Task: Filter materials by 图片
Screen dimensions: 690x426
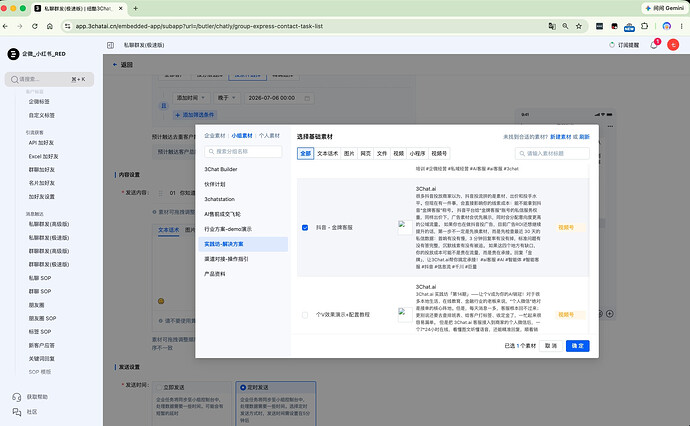Action: tap(349, 154)
